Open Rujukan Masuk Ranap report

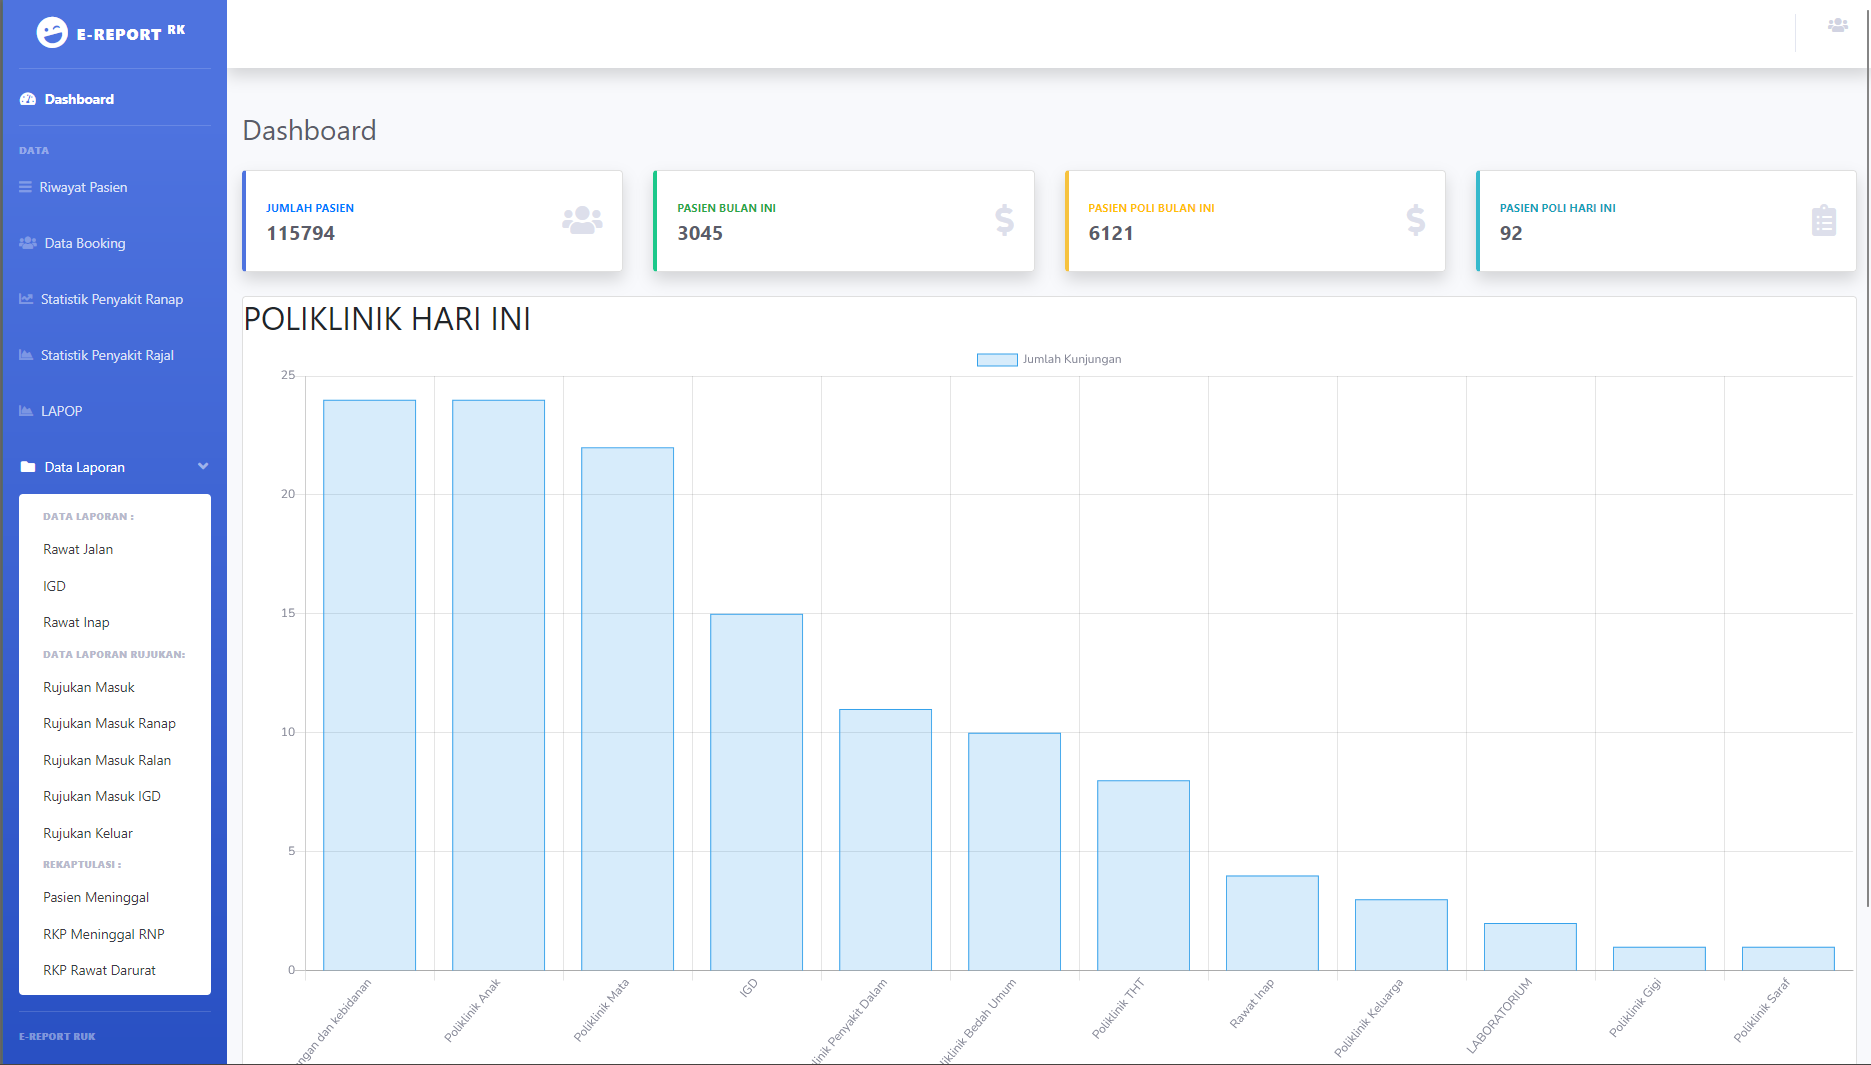tap(109, 723)
